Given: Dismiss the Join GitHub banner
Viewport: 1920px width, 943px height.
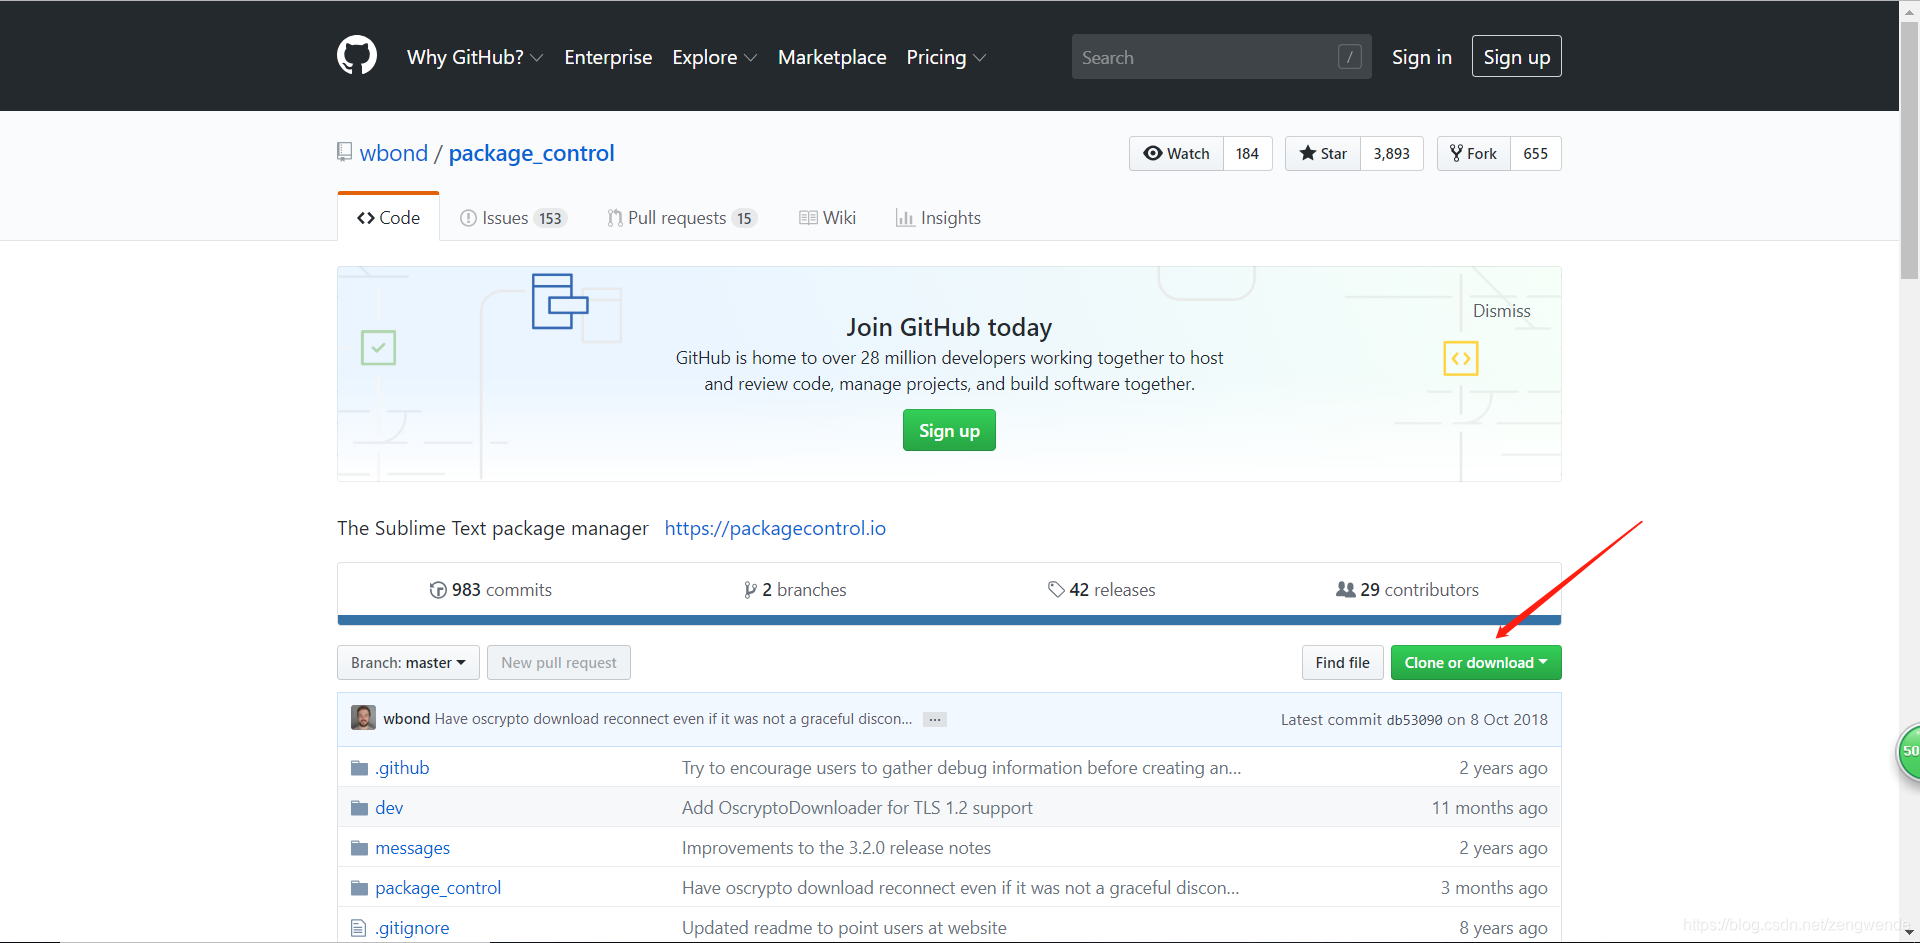Looking at the screenshot, I should [x=1501, y=311].
